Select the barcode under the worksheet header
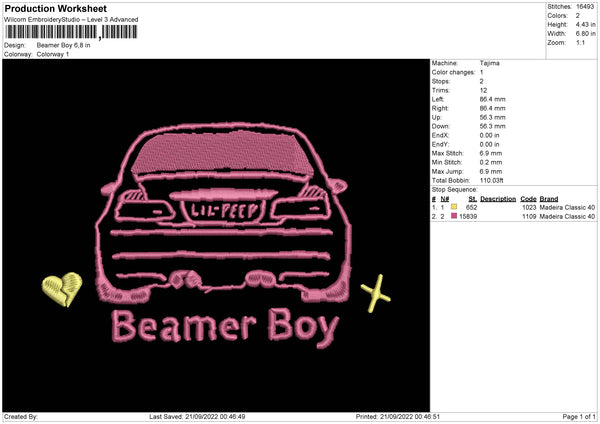 pos(71,32)
